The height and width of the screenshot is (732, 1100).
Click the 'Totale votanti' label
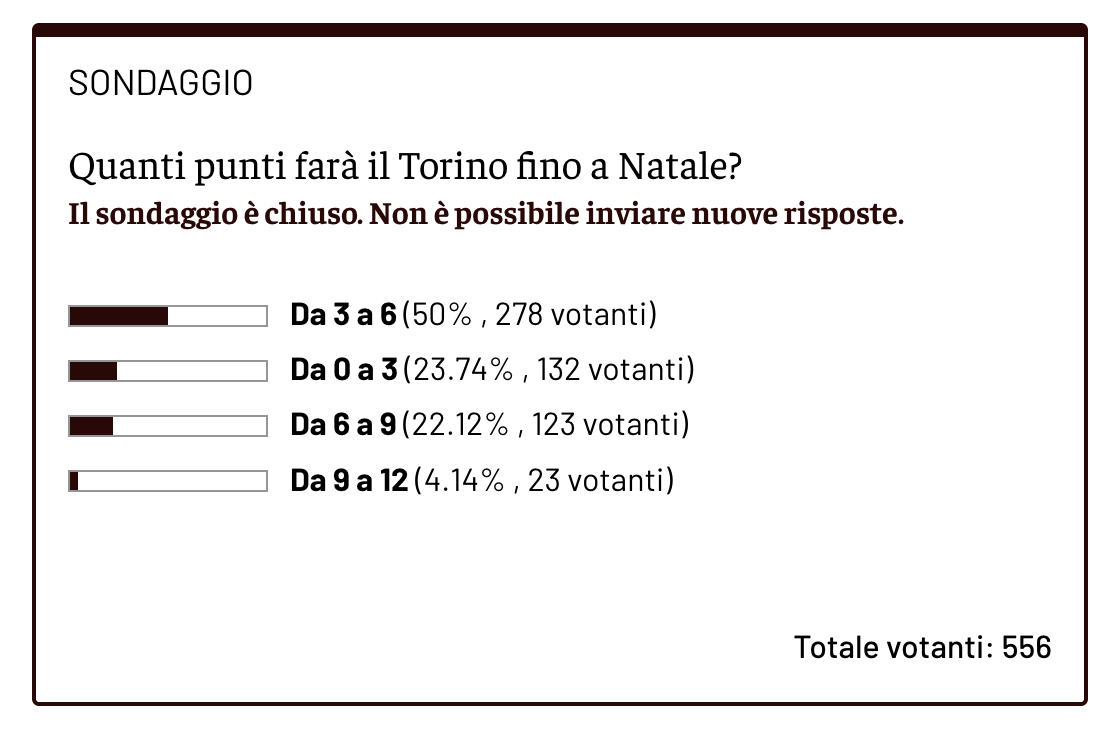point(893,647)
